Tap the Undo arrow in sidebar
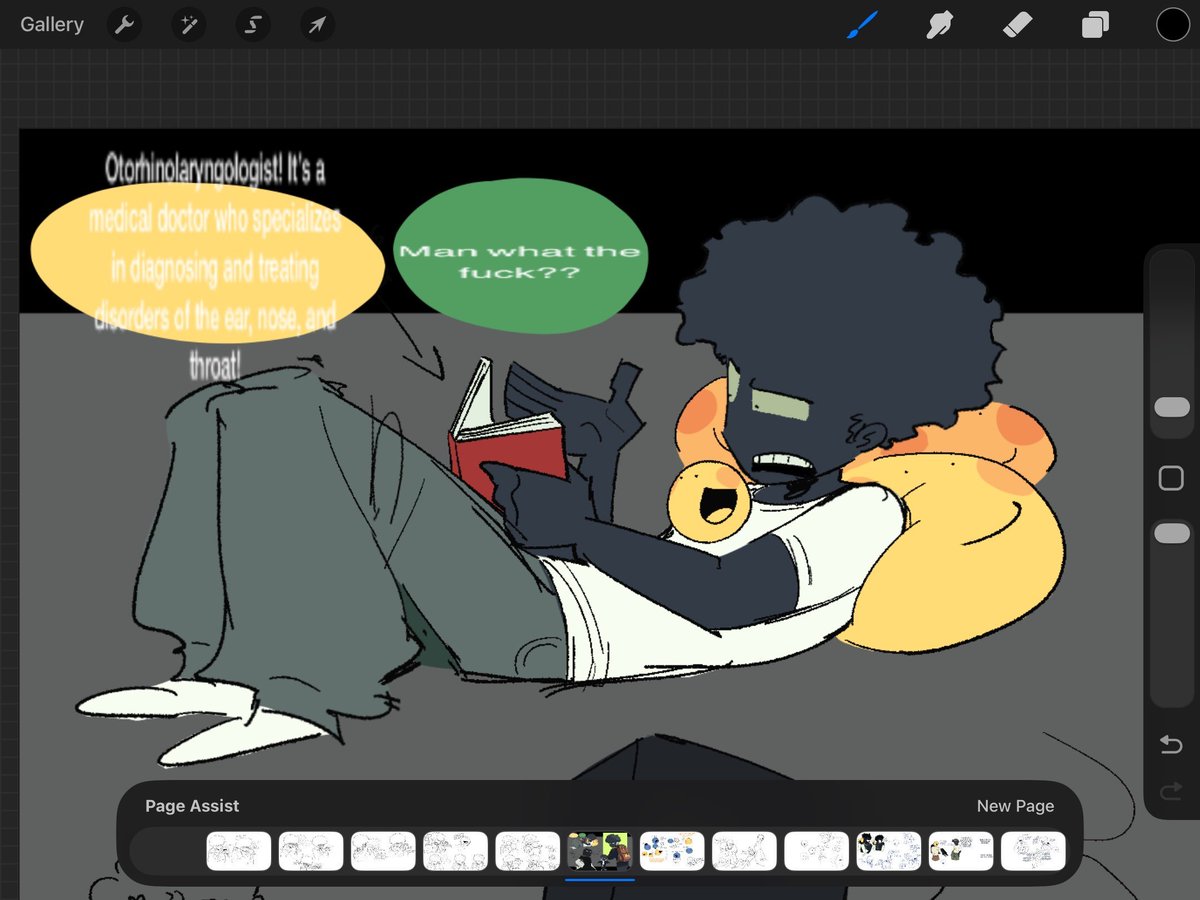Screen dimensions: 1200x900 point(1171,745)
